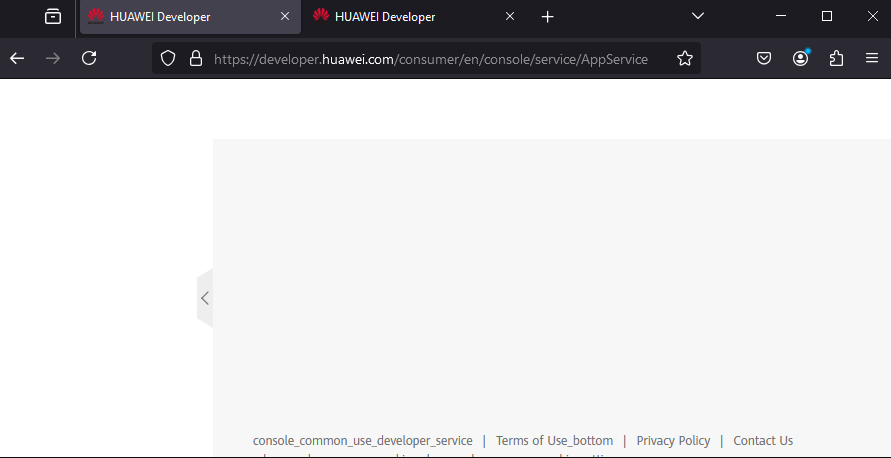The image size is (891, 458).
Task: Open the tracking protection shield panel
Action: click(168, 59)
